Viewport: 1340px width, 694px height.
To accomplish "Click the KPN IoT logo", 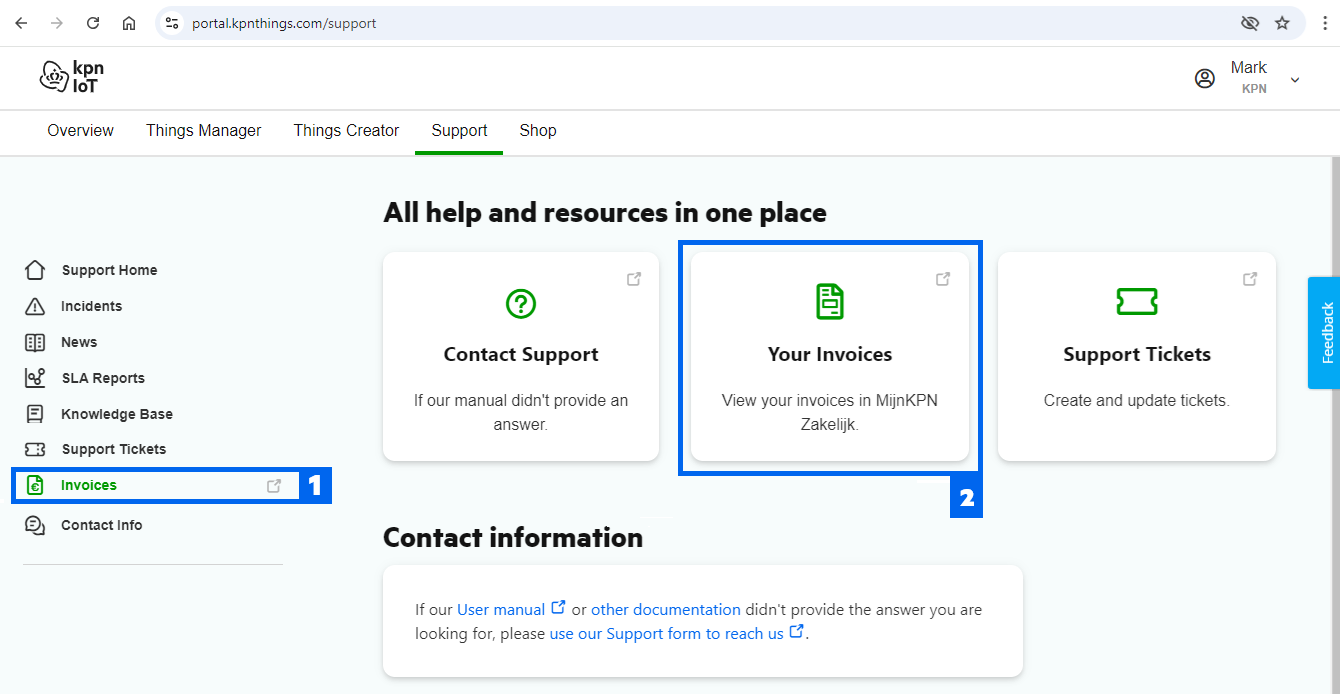I will coord(72,77).
